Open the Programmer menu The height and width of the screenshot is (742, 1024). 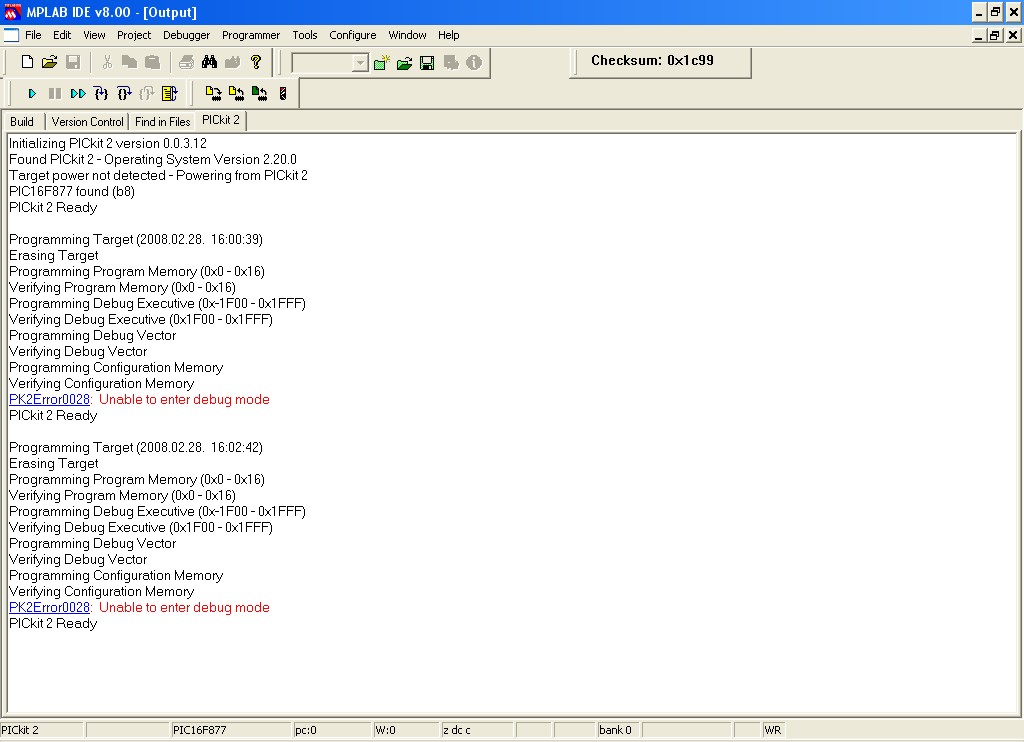tap(251, 35)
